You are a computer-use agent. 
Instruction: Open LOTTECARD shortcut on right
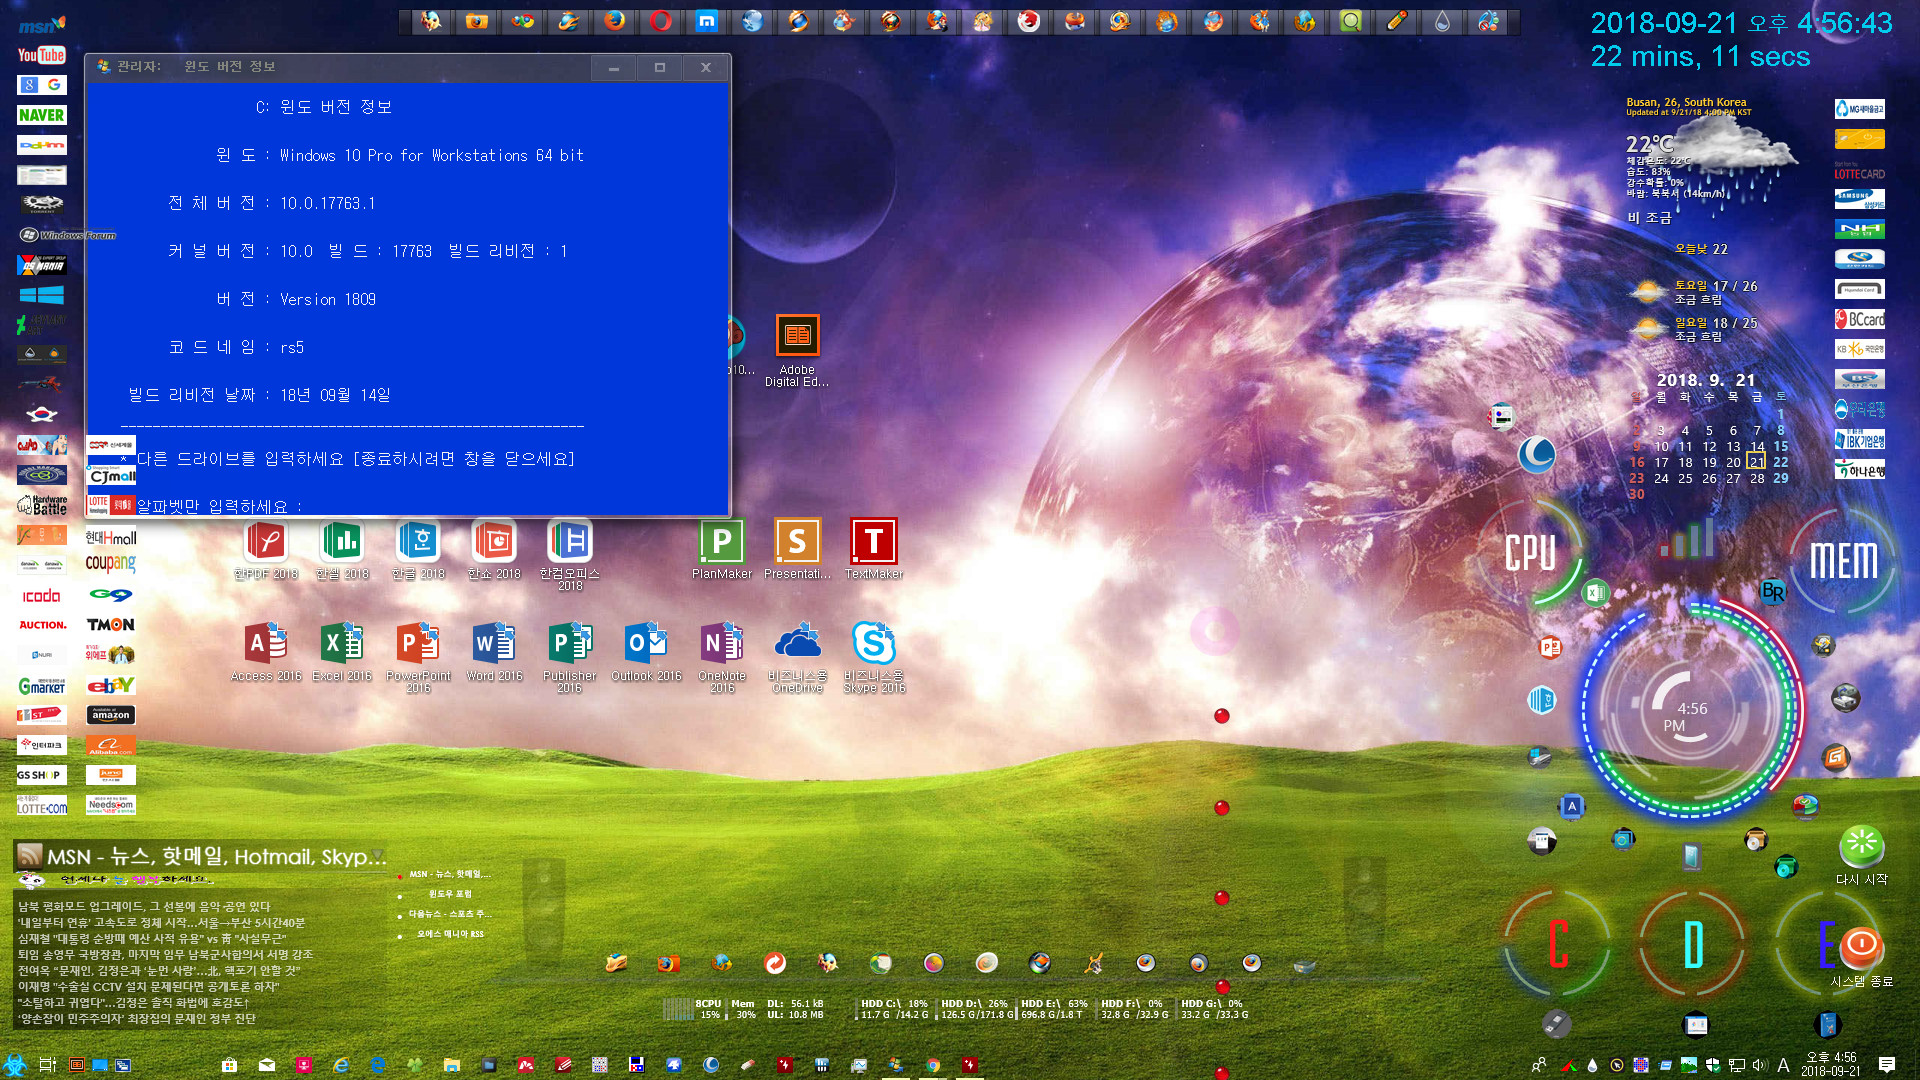click(1859, 170)
